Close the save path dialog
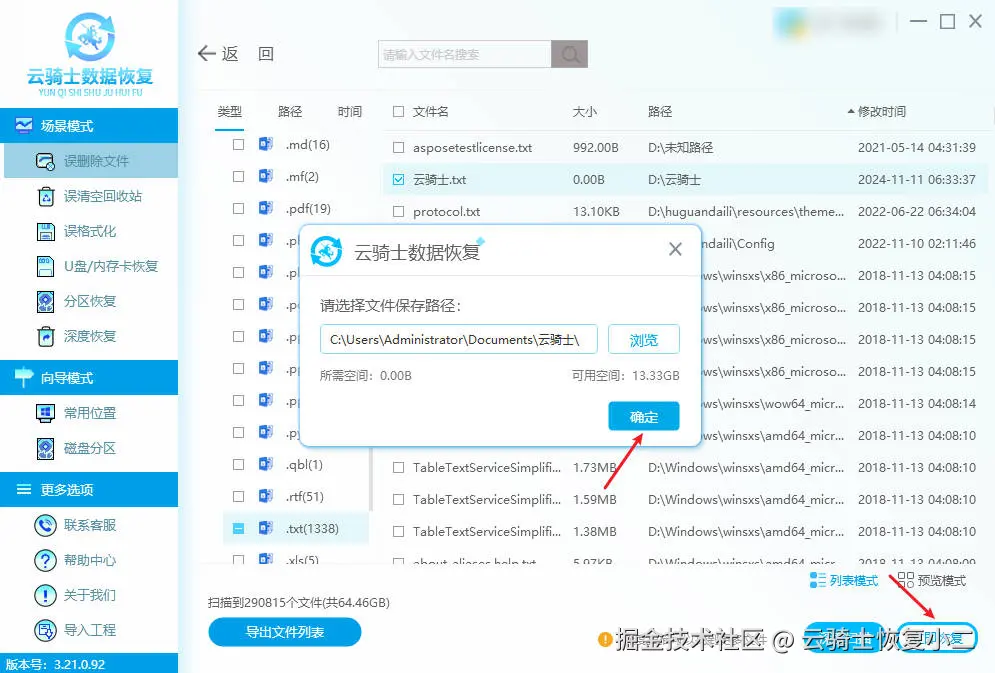The height and width of the screenshot is (673, 995). (675, 250)
